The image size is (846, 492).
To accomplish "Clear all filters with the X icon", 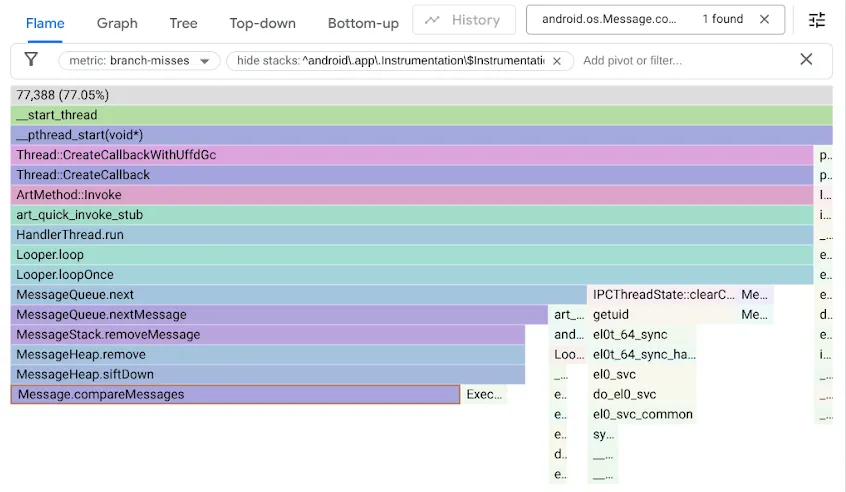I will coord(806,60).
